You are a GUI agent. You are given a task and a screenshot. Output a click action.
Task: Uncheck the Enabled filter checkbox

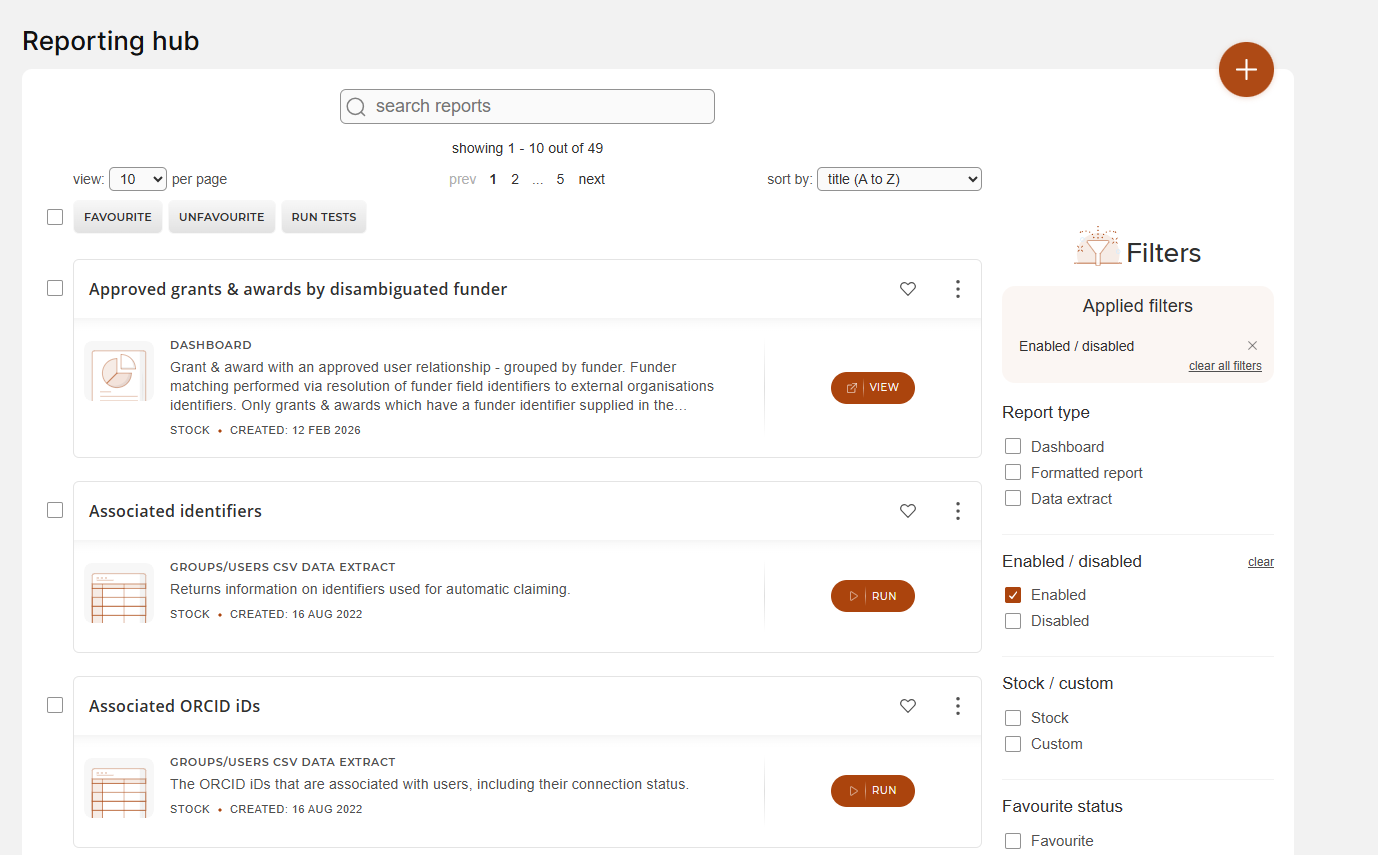click(1013, 595)
